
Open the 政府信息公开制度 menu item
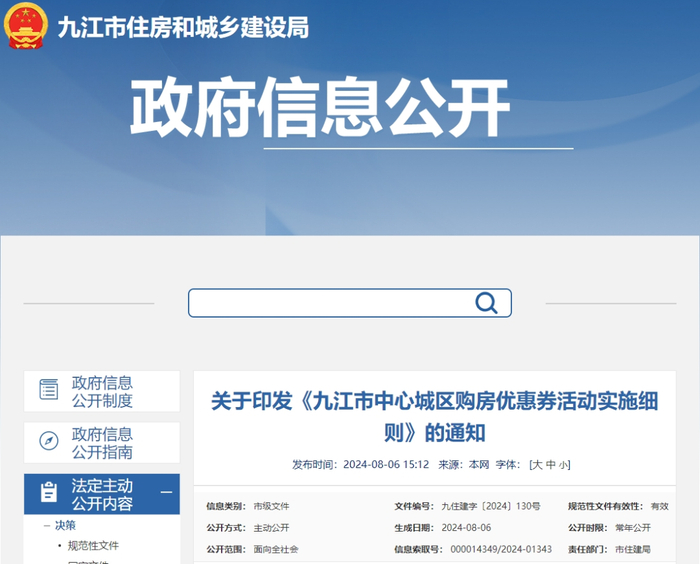click(x=102, y=391)
